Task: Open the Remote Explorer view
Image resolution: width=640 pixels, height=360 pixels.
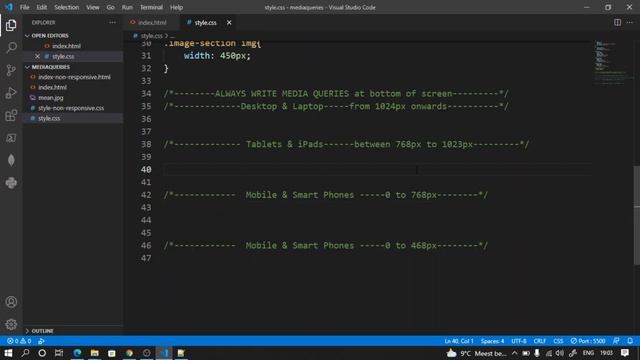Action: pos(11,138)
